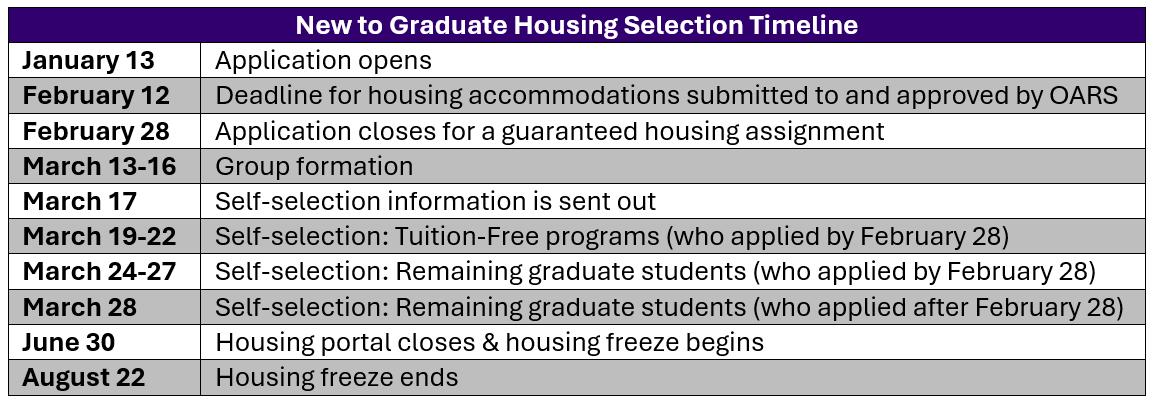Select the March 17 date cell
Image resolution: width=1155 pixels, height=405 pixels.
coord(105,202)
